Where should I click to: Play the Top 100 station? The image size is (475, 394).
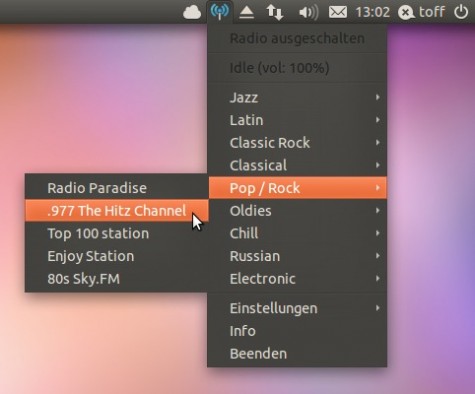(117, 233)
